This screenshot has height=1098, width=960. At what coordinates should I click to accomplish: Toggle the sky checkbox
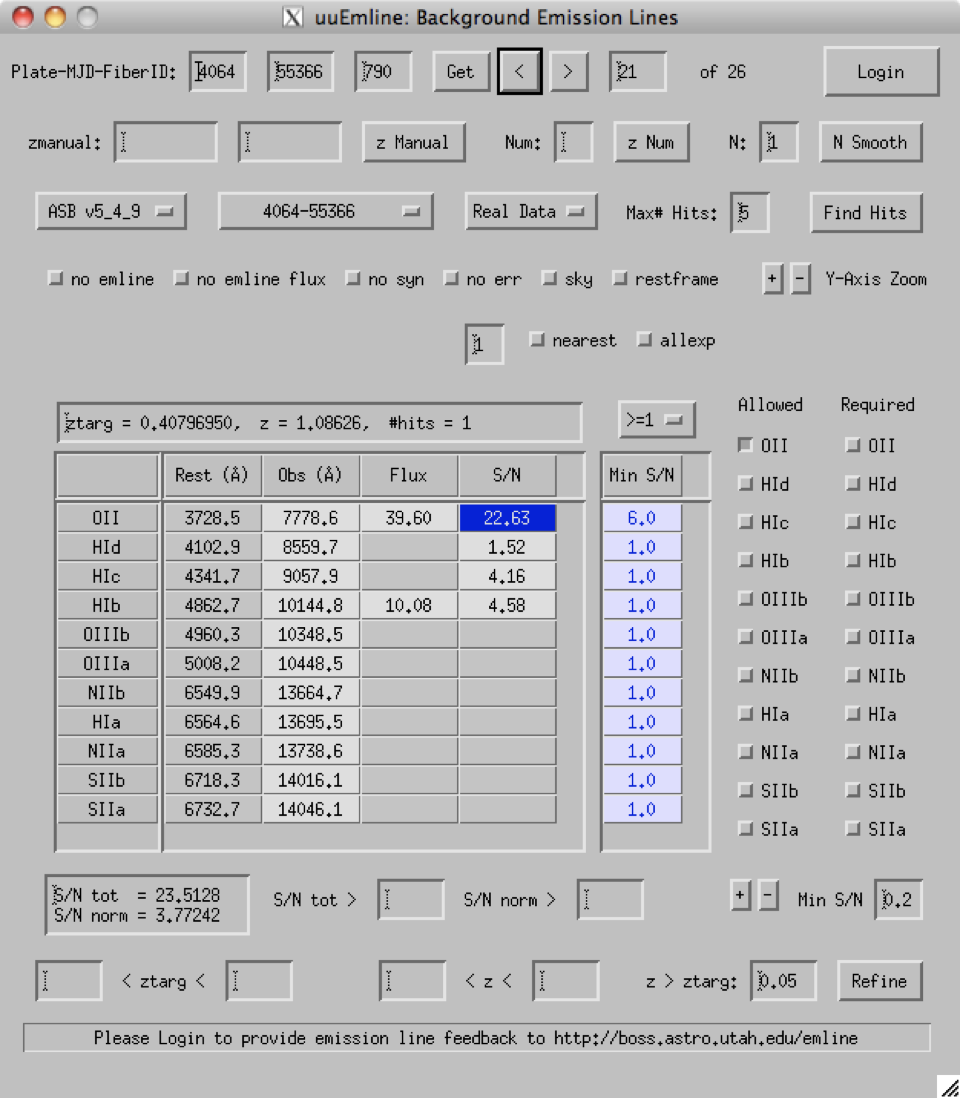point(549,279)
